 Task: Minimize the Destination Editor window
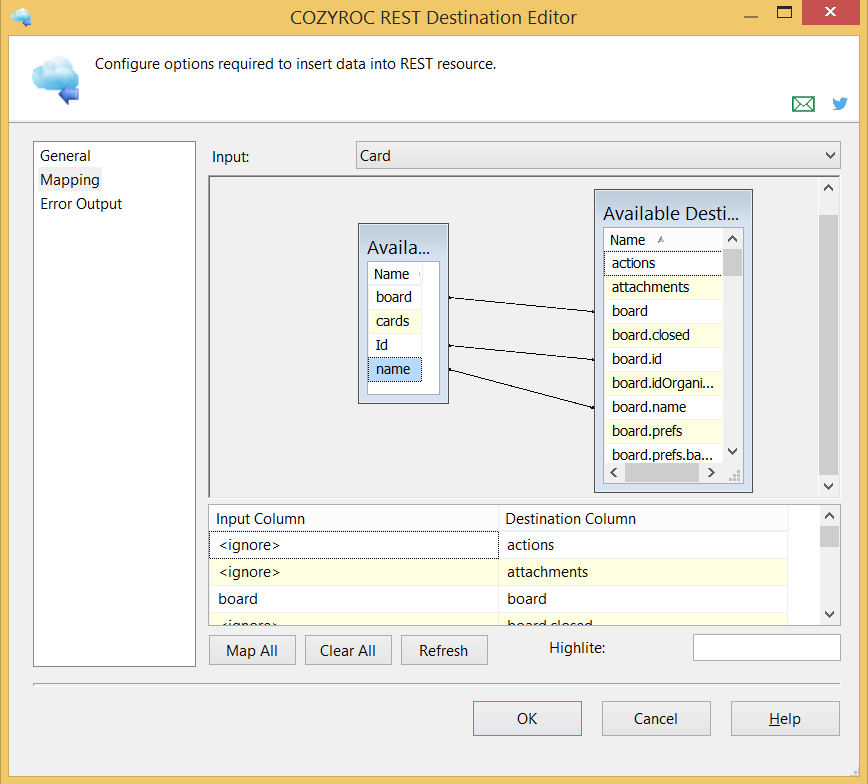point(751,17)
